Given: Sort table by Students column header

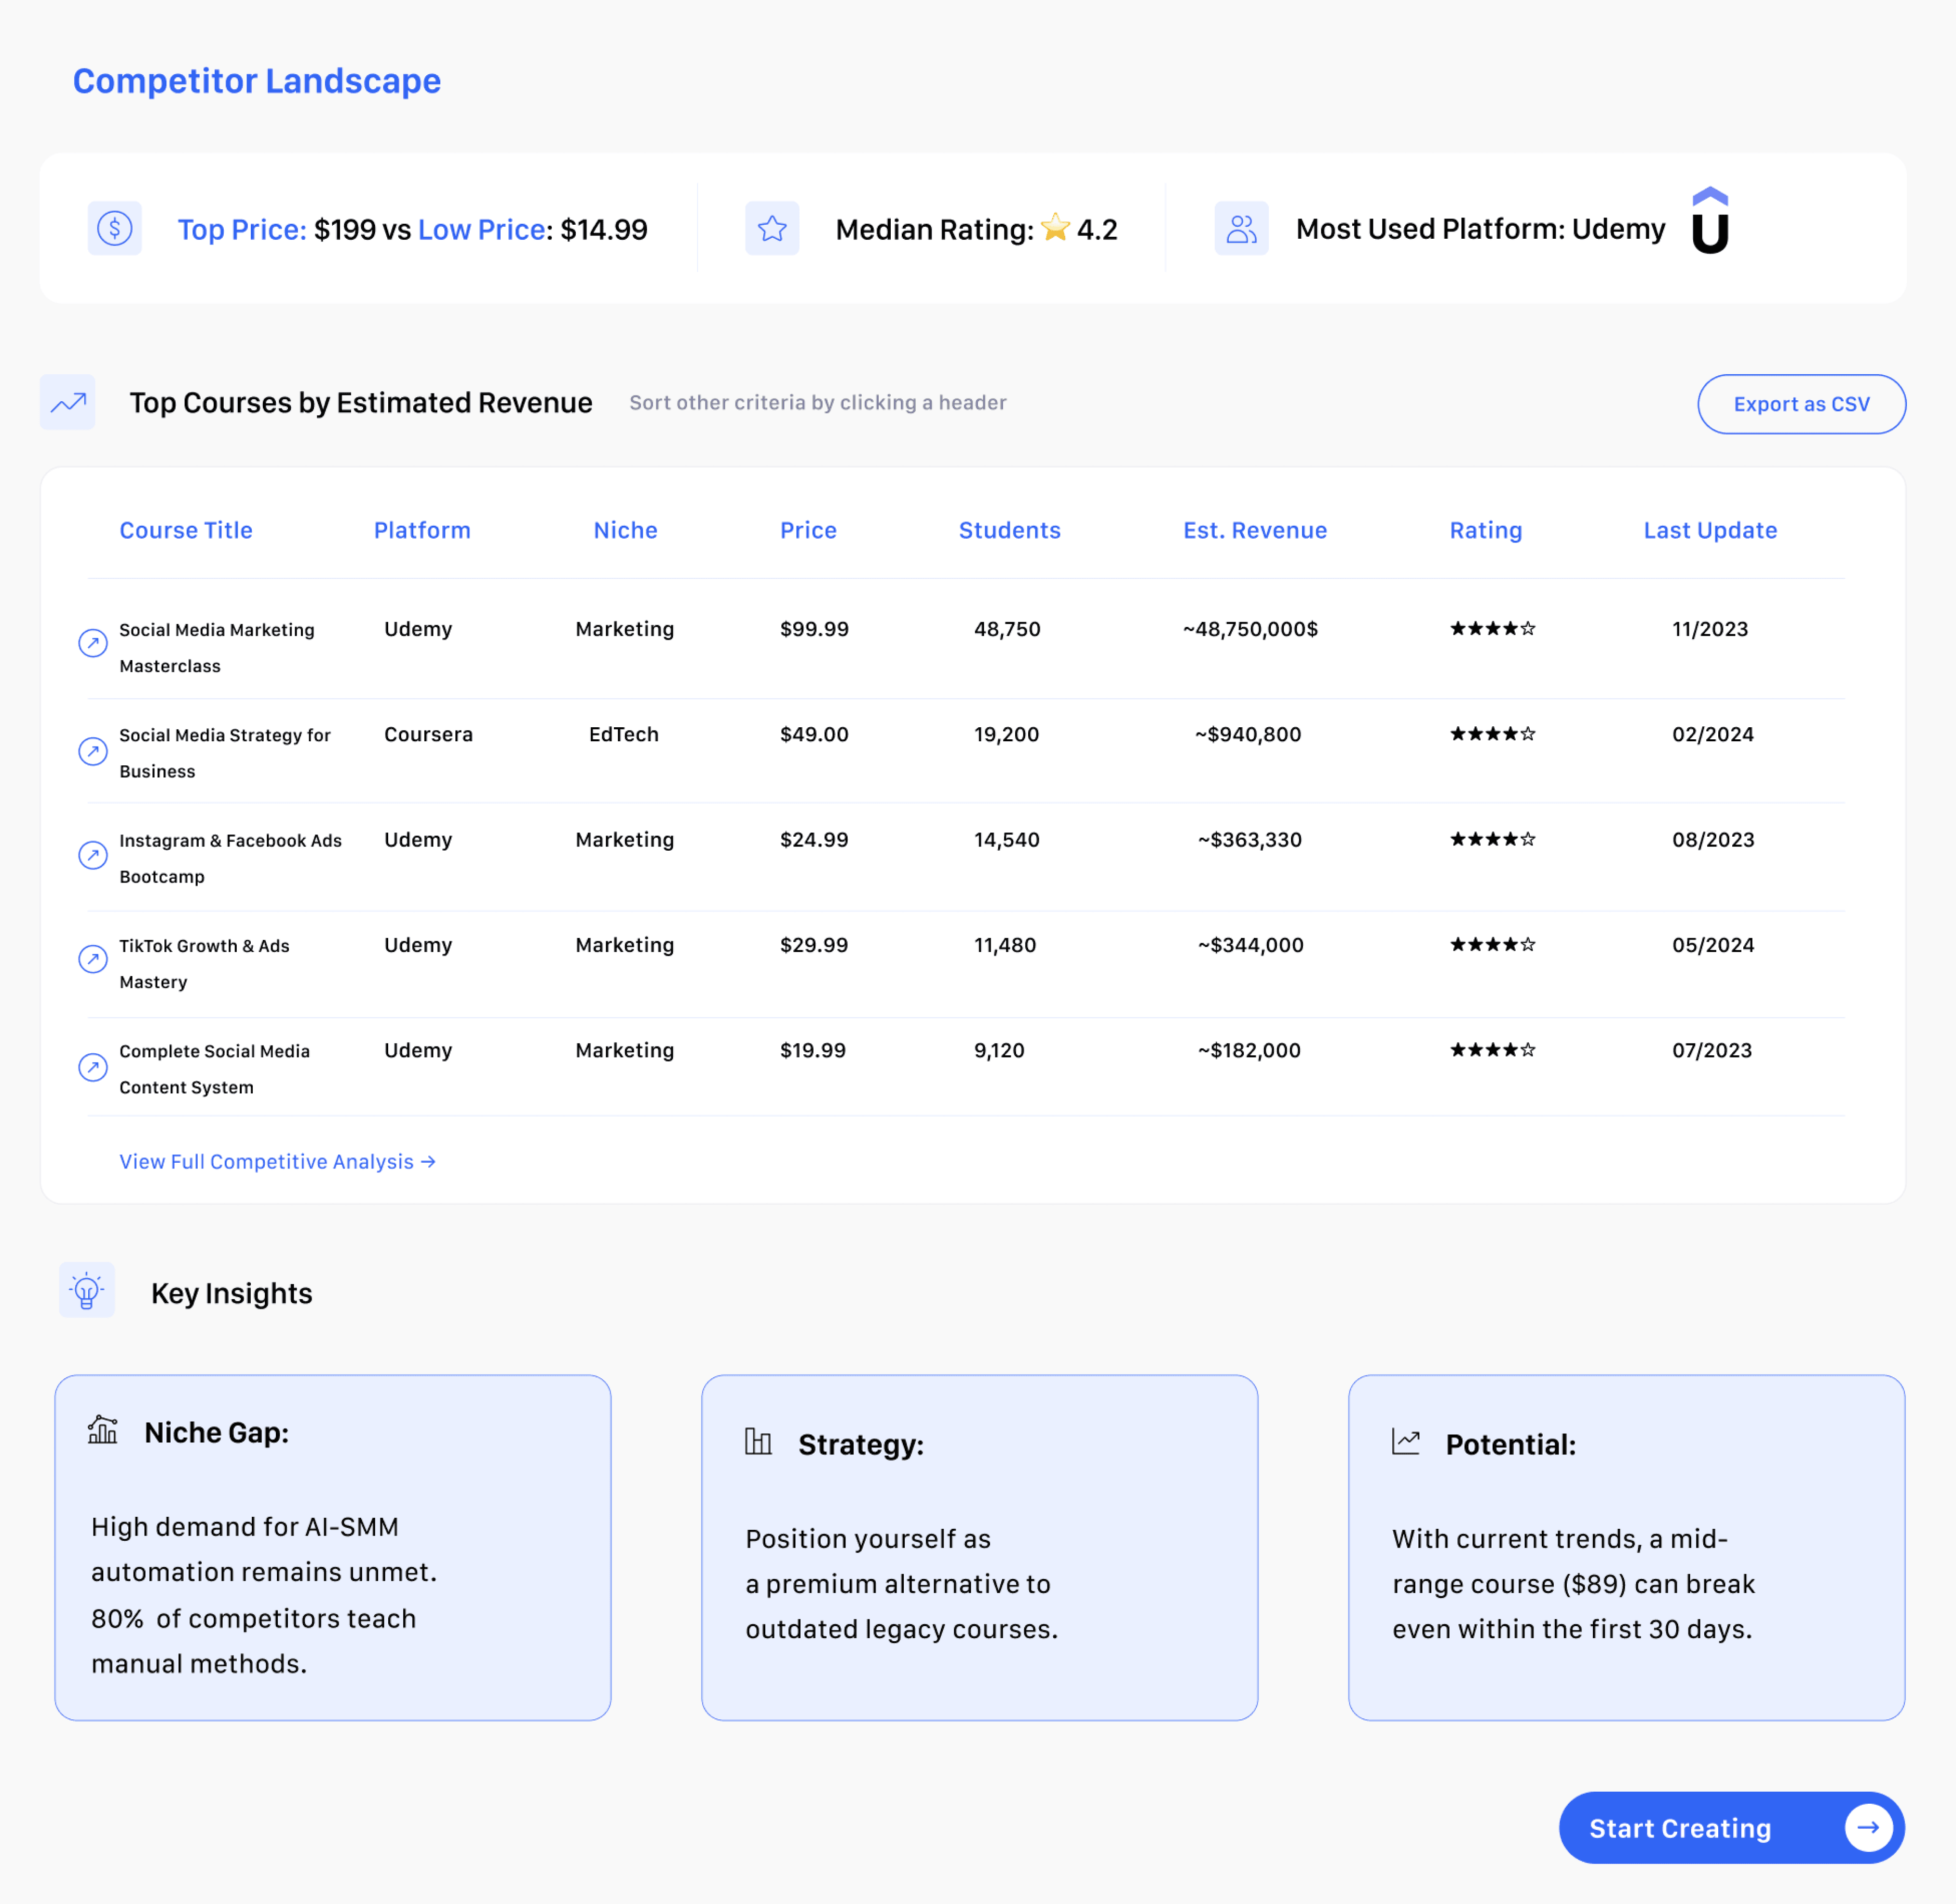Looking at the screenshot, I should (1009, 531).
